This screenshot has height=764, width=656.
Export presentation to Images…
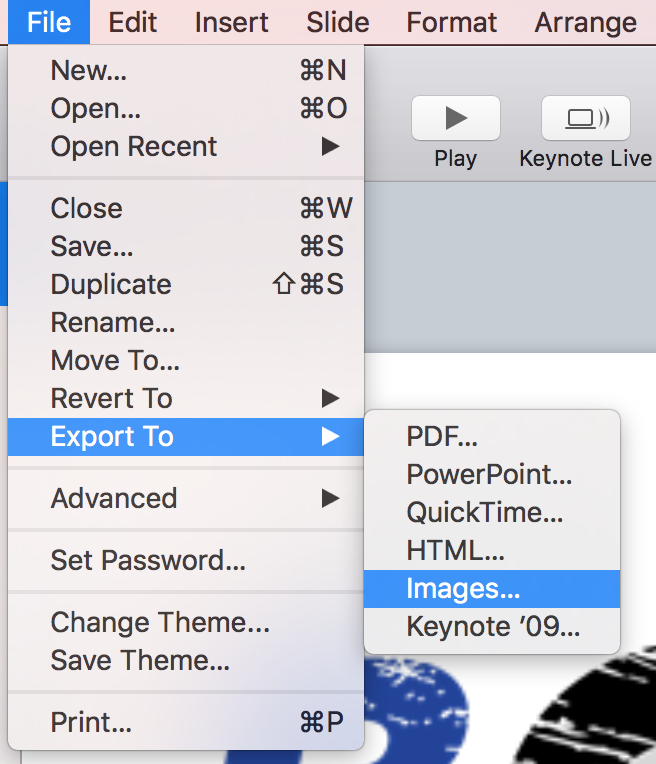click(x=492, y=589)
